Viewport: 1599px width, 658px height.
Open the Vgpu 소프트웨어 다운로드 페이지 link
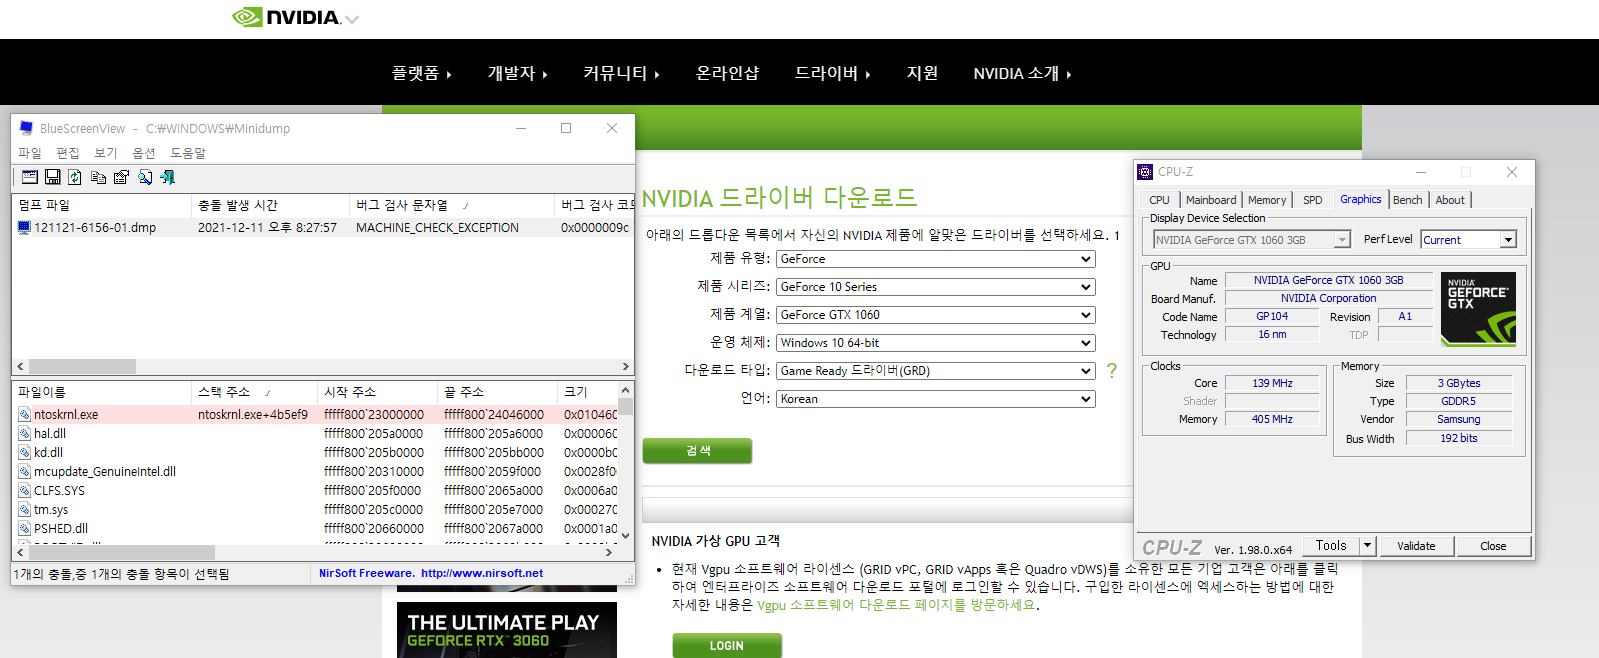(896, 605)
